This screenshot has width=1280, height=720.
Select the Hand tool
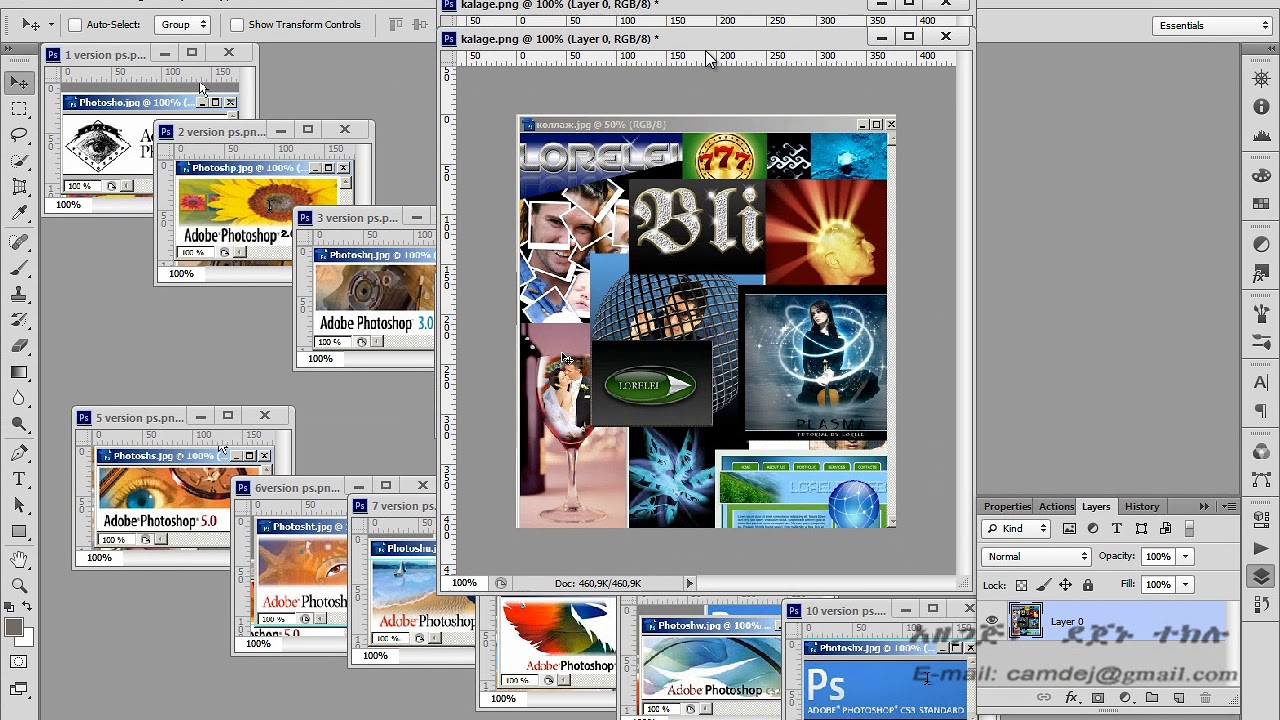click(x=19, y=560)
